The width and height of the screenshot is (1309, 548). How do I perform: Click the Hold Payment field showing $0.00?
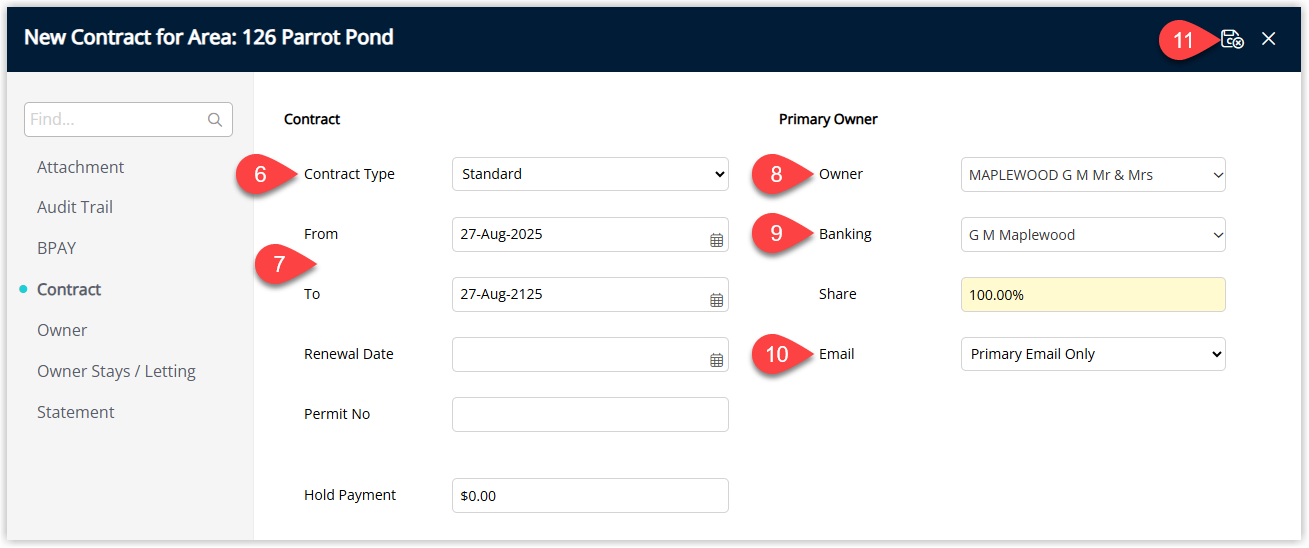coord(590,495)
